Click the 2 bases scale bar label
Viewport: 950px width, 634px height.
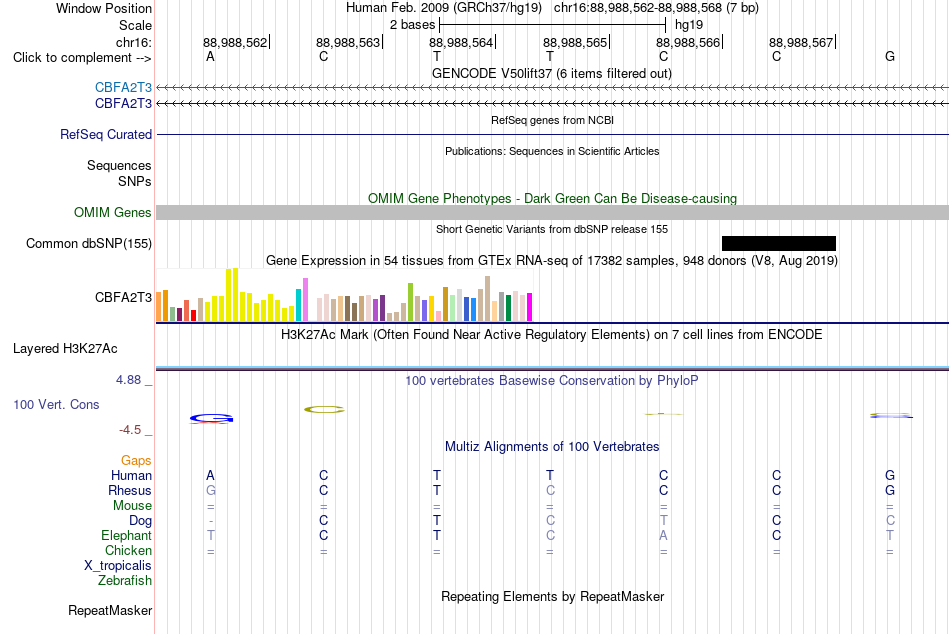[x=412, y=25]
